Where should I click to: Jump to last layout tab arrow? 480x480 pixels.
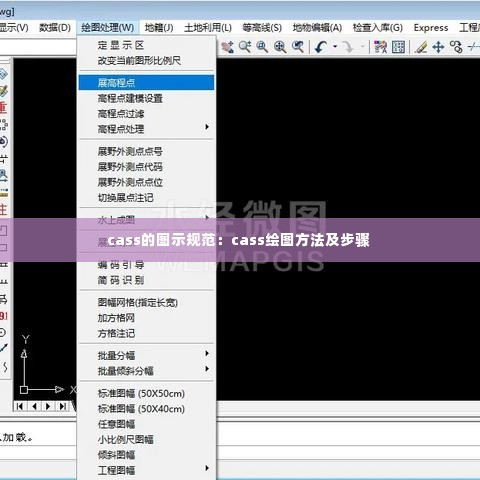[x=62, y=406]
